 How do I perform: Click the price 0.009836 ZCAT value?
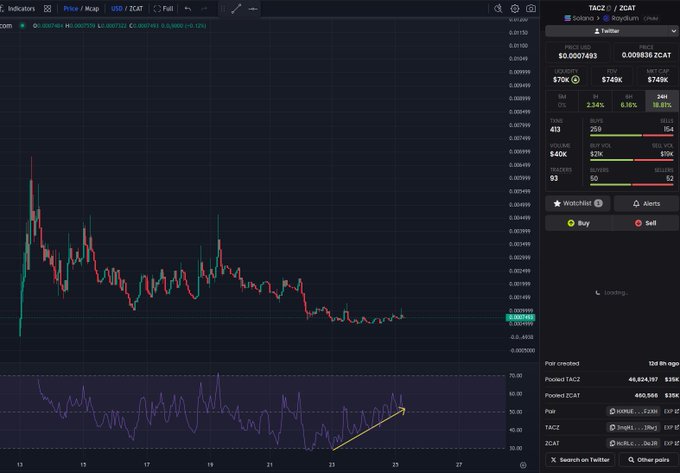pyautogui.click(x=646, y=55)
